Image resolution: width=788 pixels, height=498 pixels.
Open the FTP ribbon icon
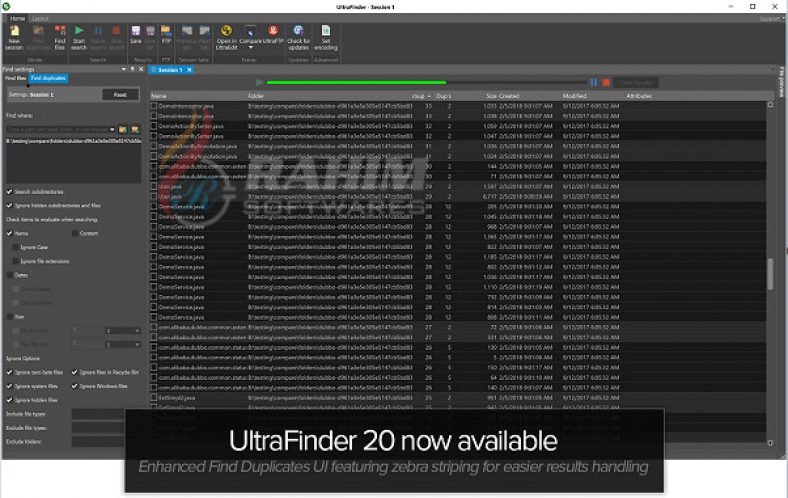pos(166,35)
